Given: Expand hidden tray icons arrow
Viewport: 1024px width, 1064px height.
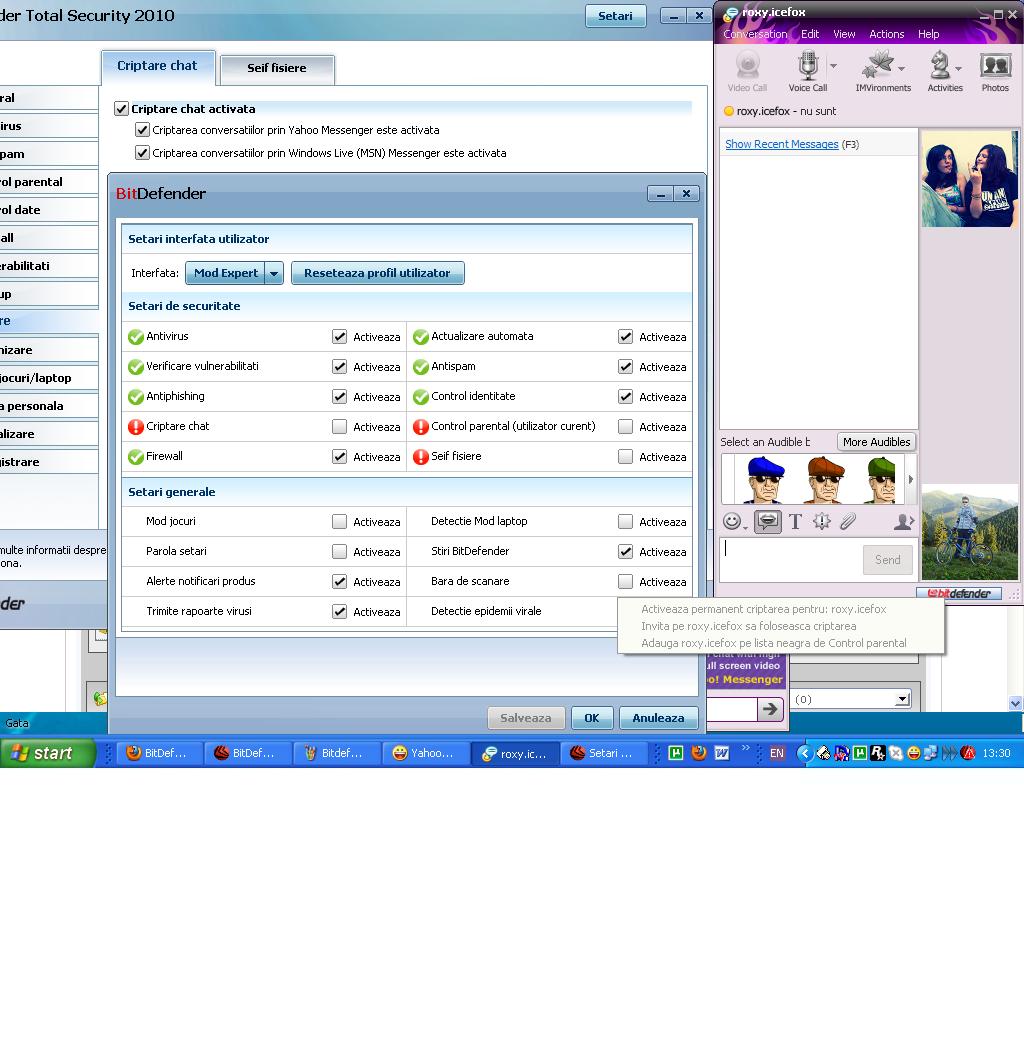Looking at the screenshot, I should tap(804, 753).
